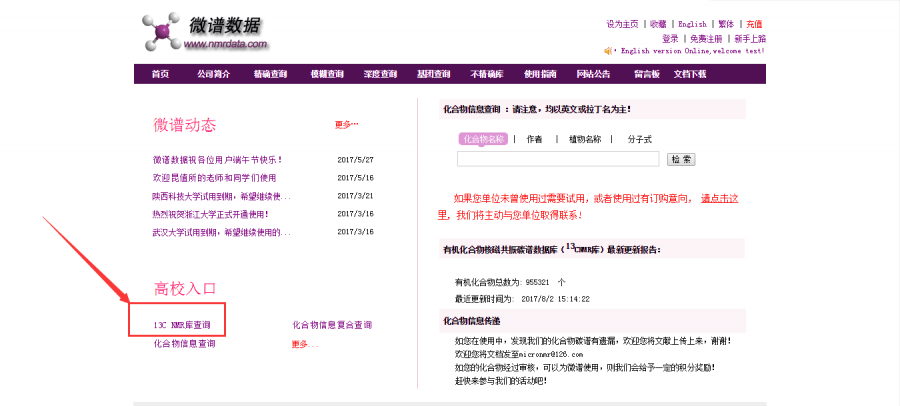Image resolution: width=900 pixels, height=406 pixels.
Task: Select the 化合物名称 search tab
Action: click(483, 140)
